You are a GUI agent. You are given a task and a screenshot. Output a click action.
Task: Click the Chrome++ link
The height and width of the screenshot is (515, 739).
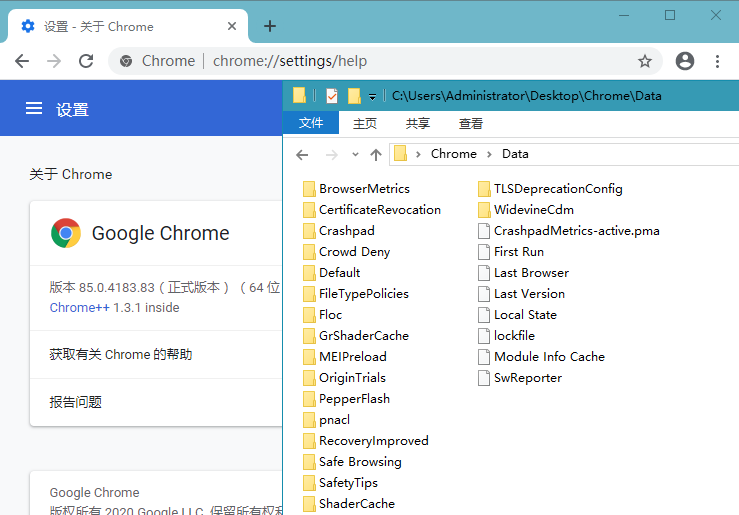pos(80,308)
